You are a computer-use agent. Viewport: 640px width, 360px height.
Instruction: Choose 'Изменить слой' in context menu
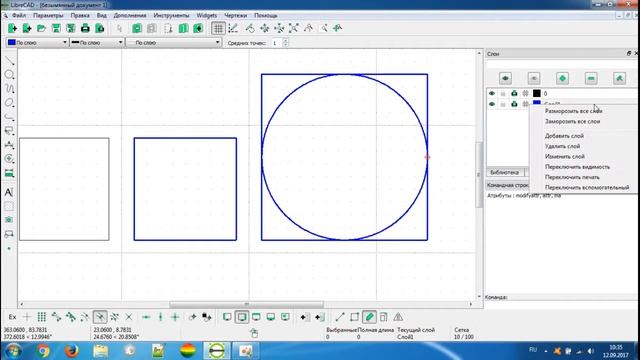(564, 156)
